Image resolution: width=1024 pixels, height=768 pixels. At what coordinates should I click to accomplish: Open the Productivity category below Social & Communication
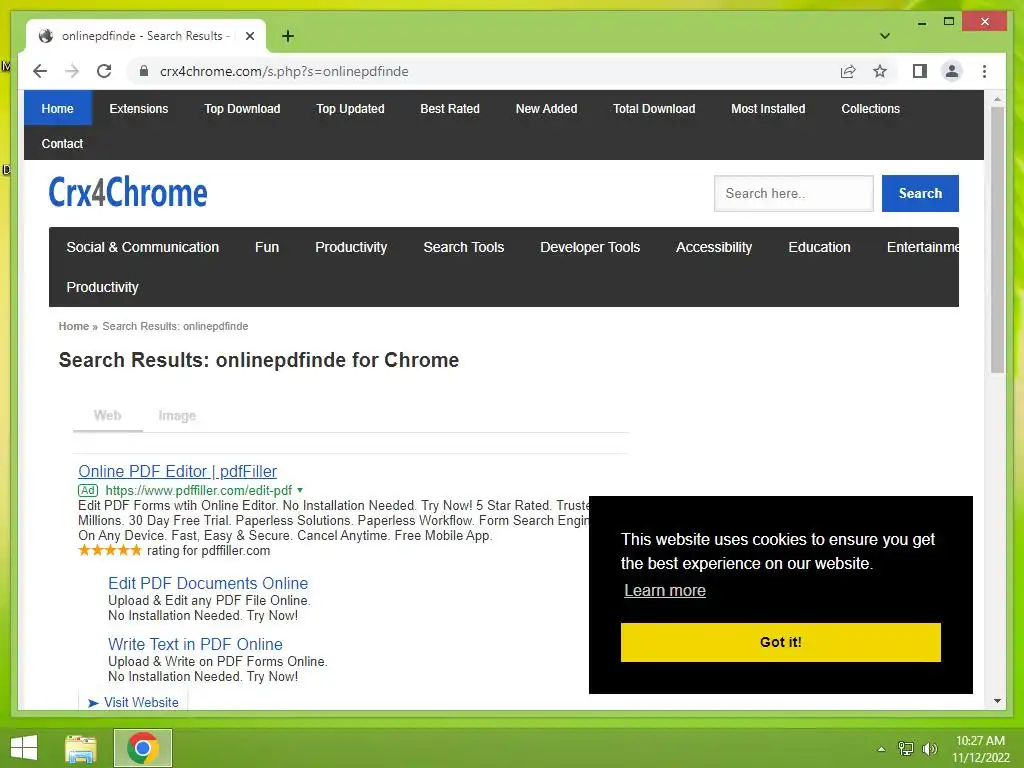102,287
